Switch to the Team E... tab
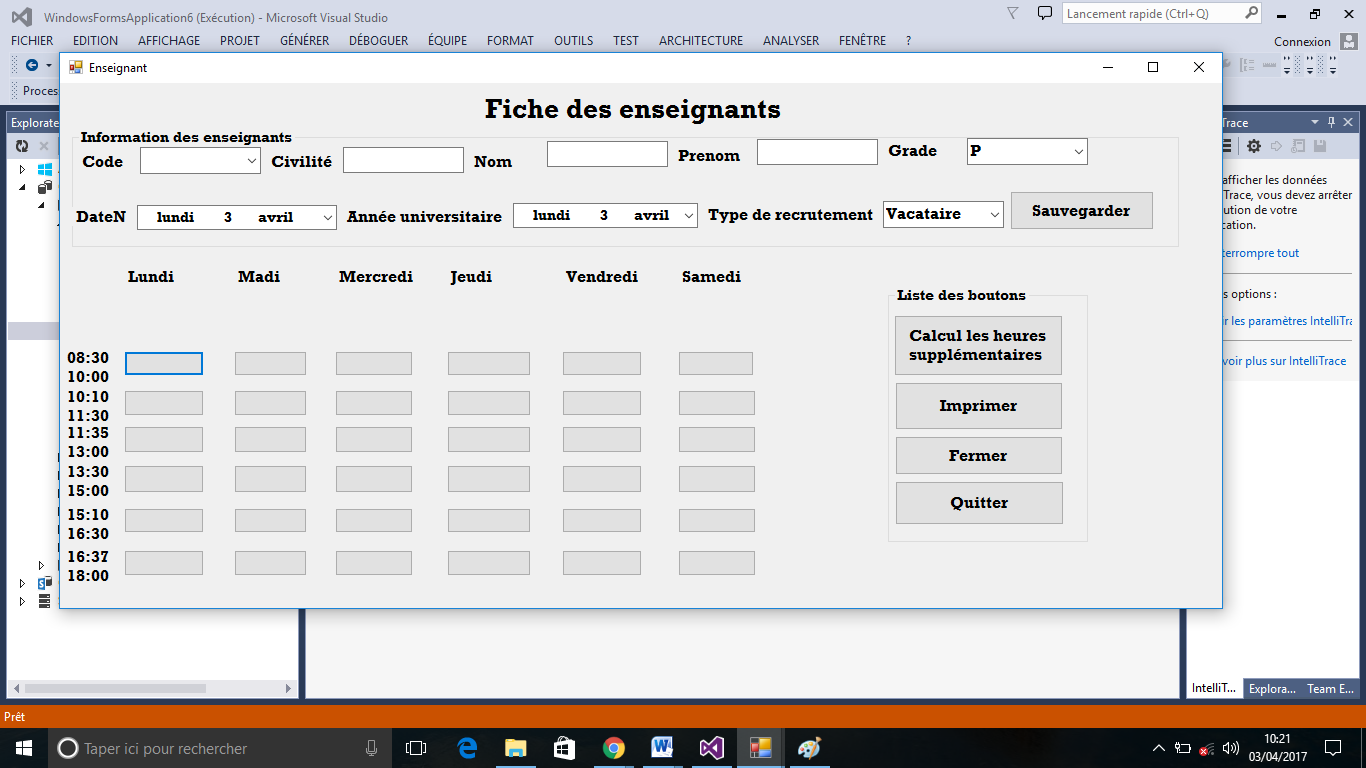 tap(1330, 688)
